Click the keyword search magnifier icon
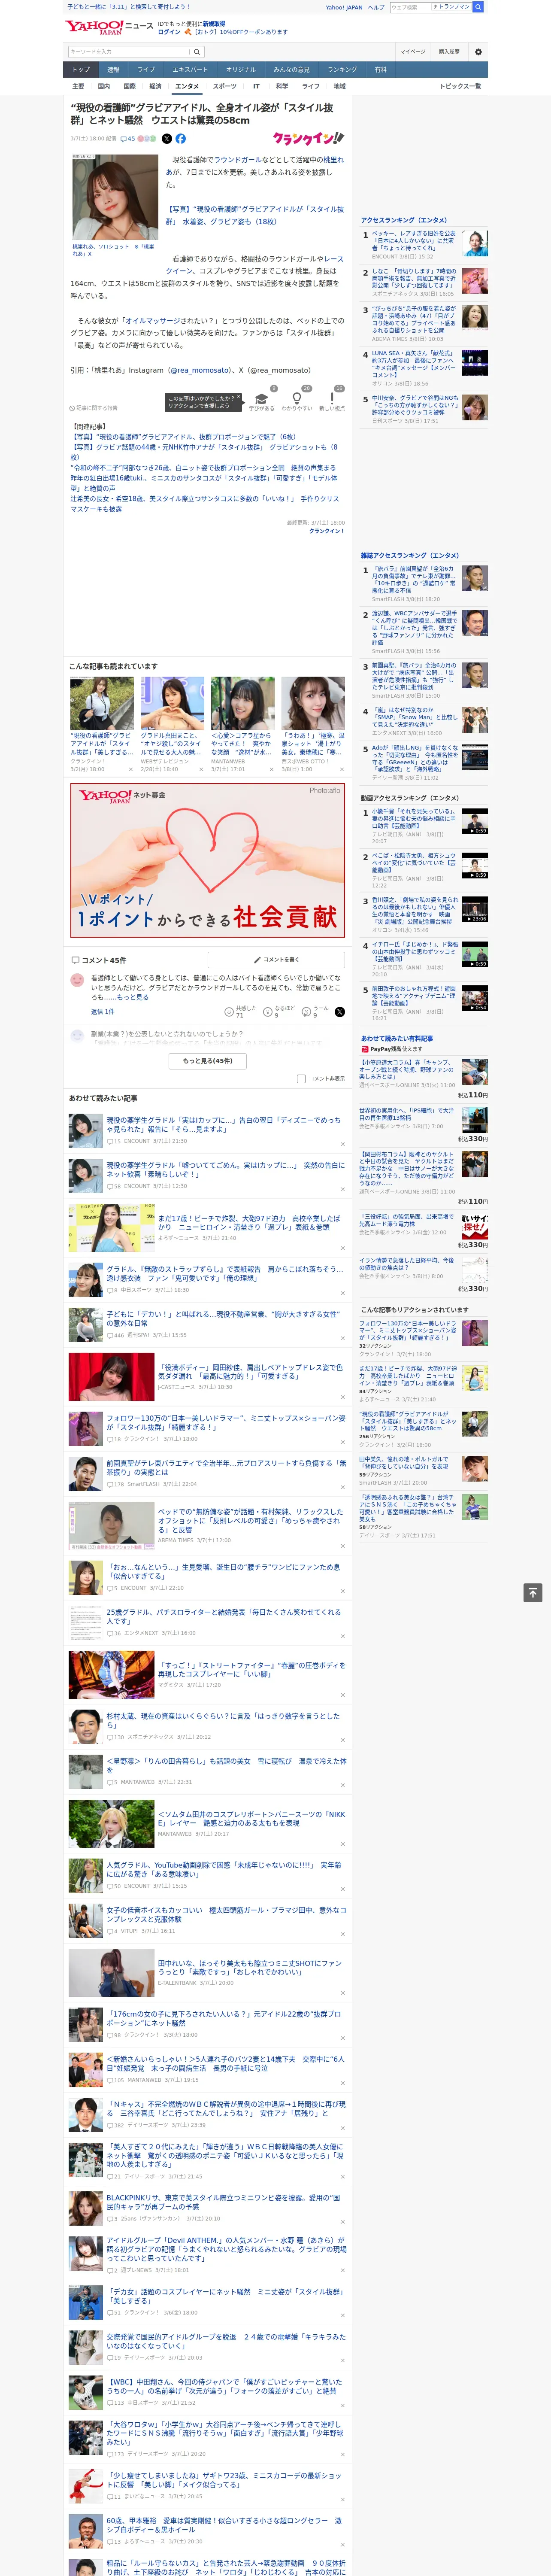 pyautogui.click(x=198, y=52)
